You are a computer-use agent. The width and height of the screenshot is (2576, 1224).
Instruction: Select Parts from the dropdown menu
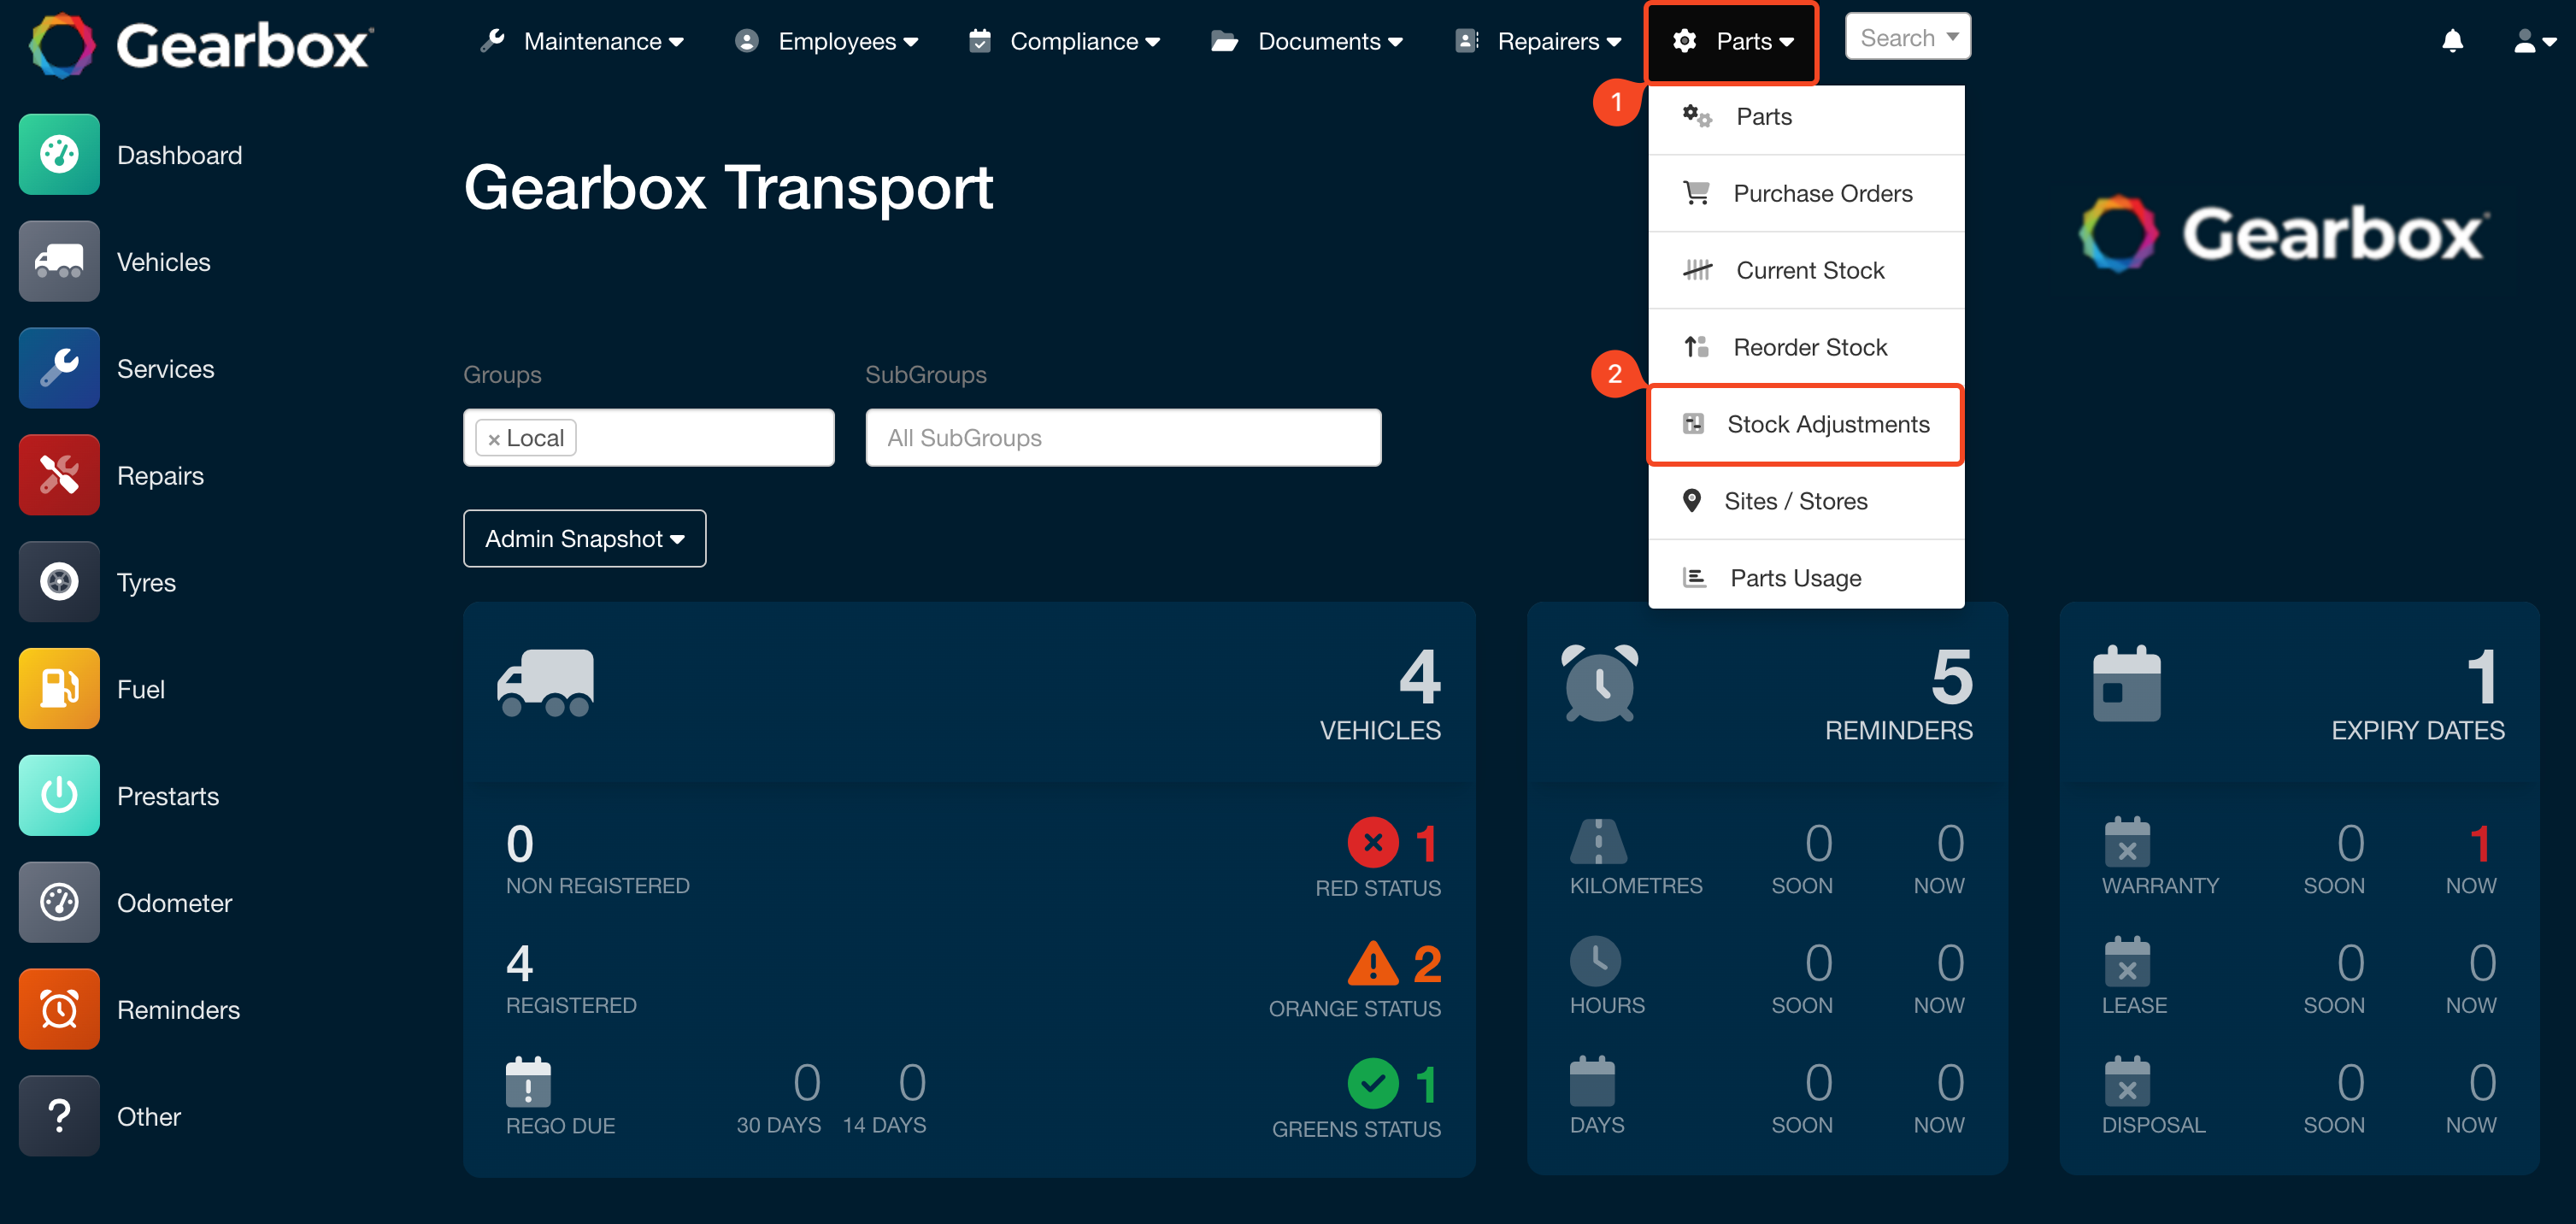click(1806, 117)
